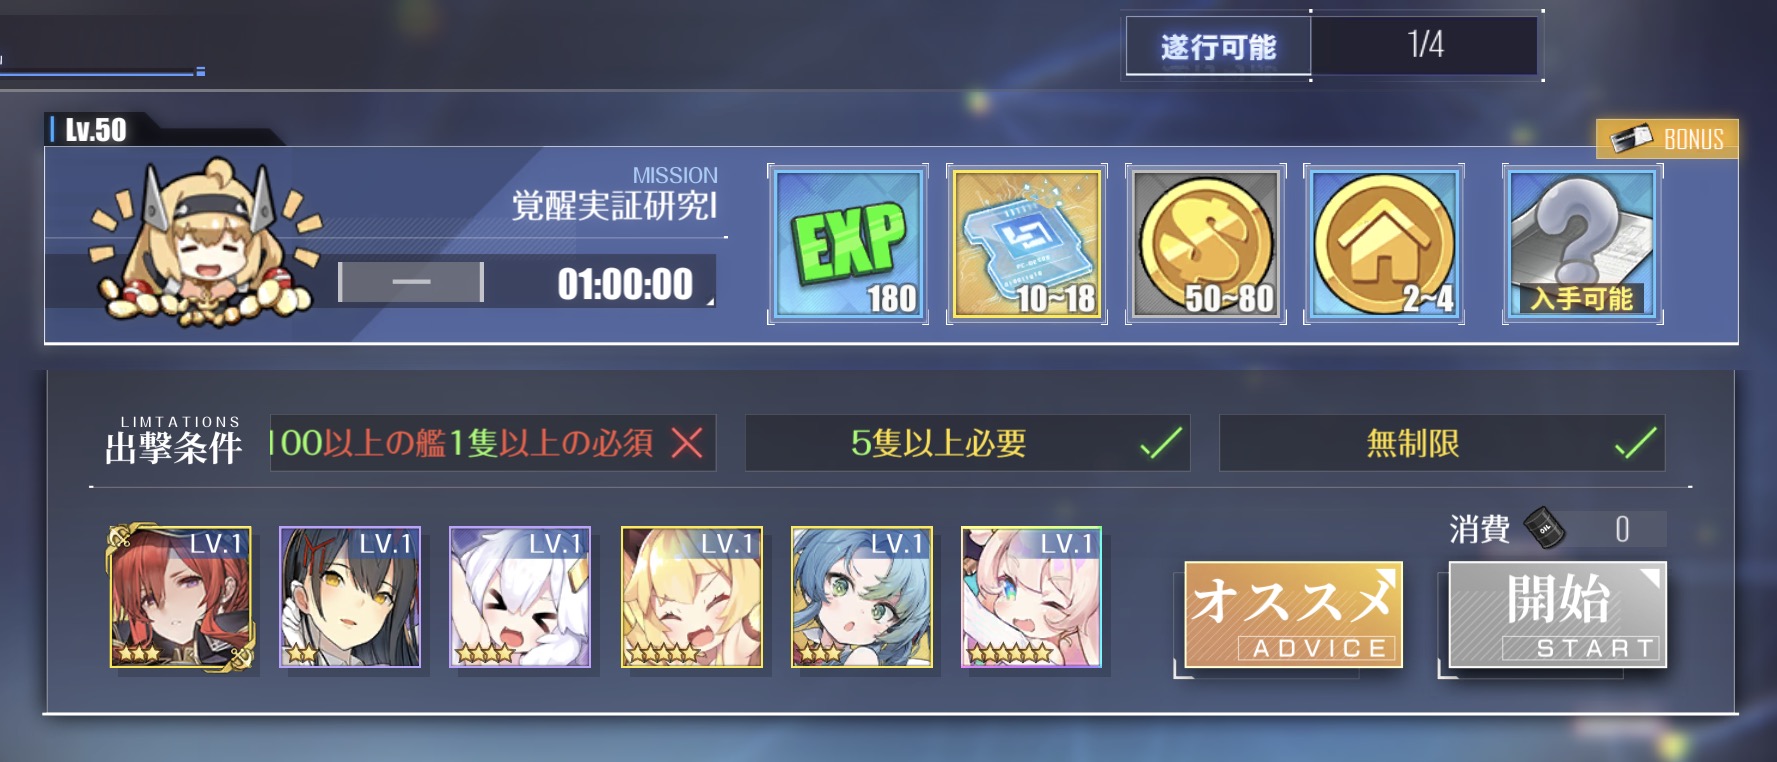Screen dimensions: 1777x762
Task: Select the white-haired chibi ship portrait
Action: point(520,597)
